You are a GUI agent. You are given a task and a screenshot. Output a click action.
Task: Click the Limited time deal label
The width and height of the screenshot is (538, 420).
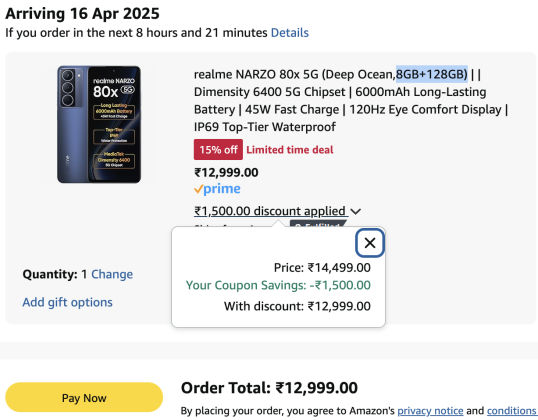point(290,150)
